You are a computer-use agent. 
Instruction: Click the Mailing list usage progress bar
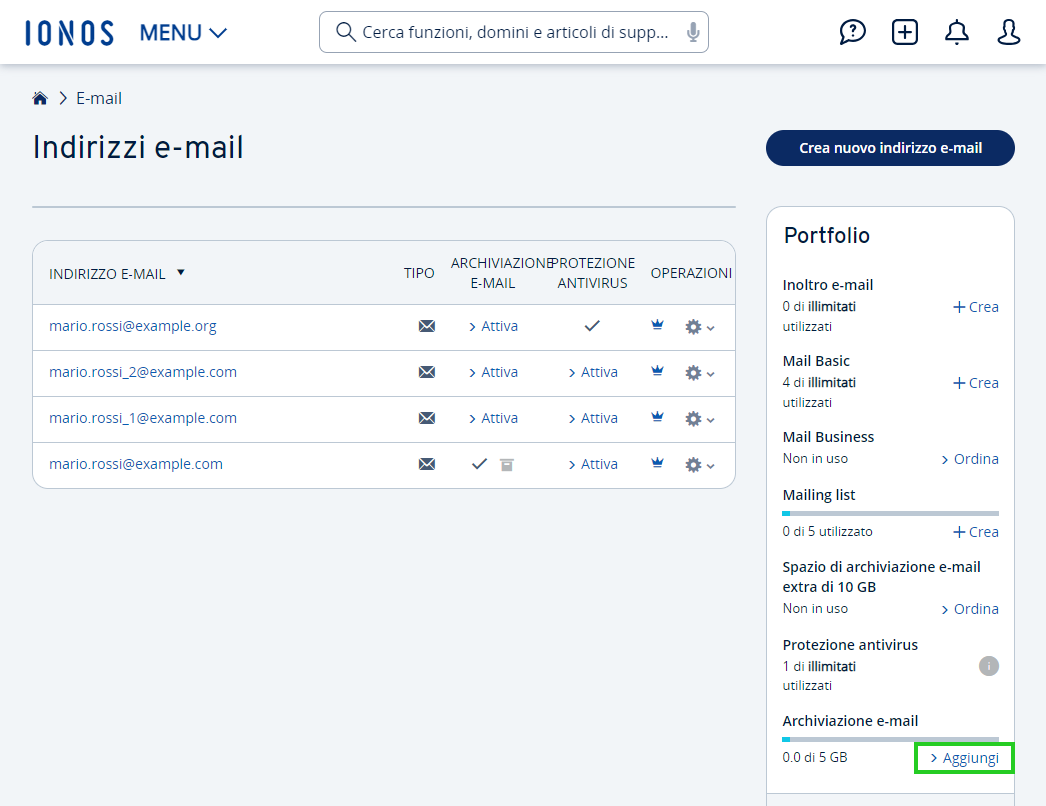pos(891,514)
